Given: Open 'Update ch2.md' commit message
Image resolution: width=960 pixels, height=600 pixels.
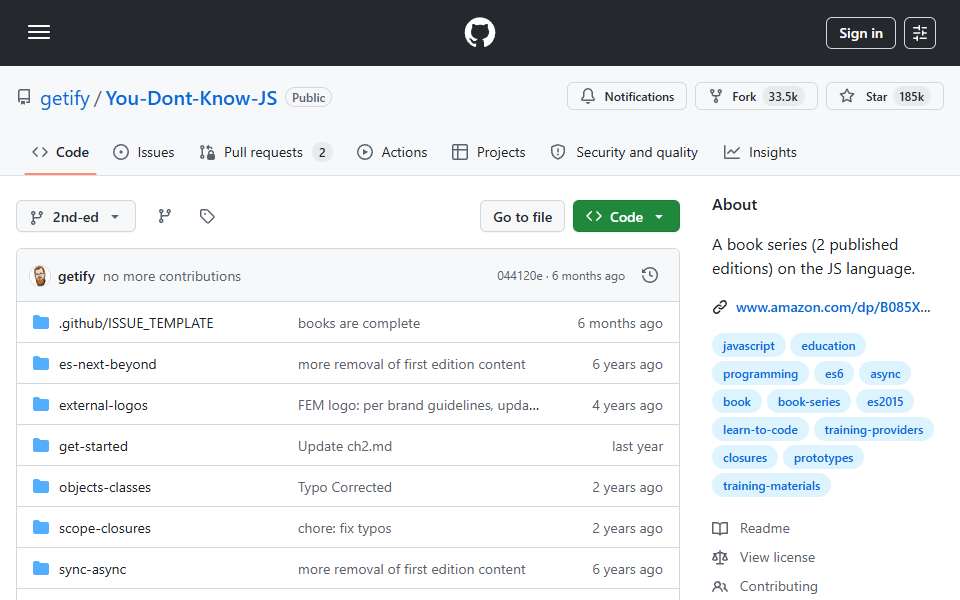Looking at the screenshot, I should (345, 446).
